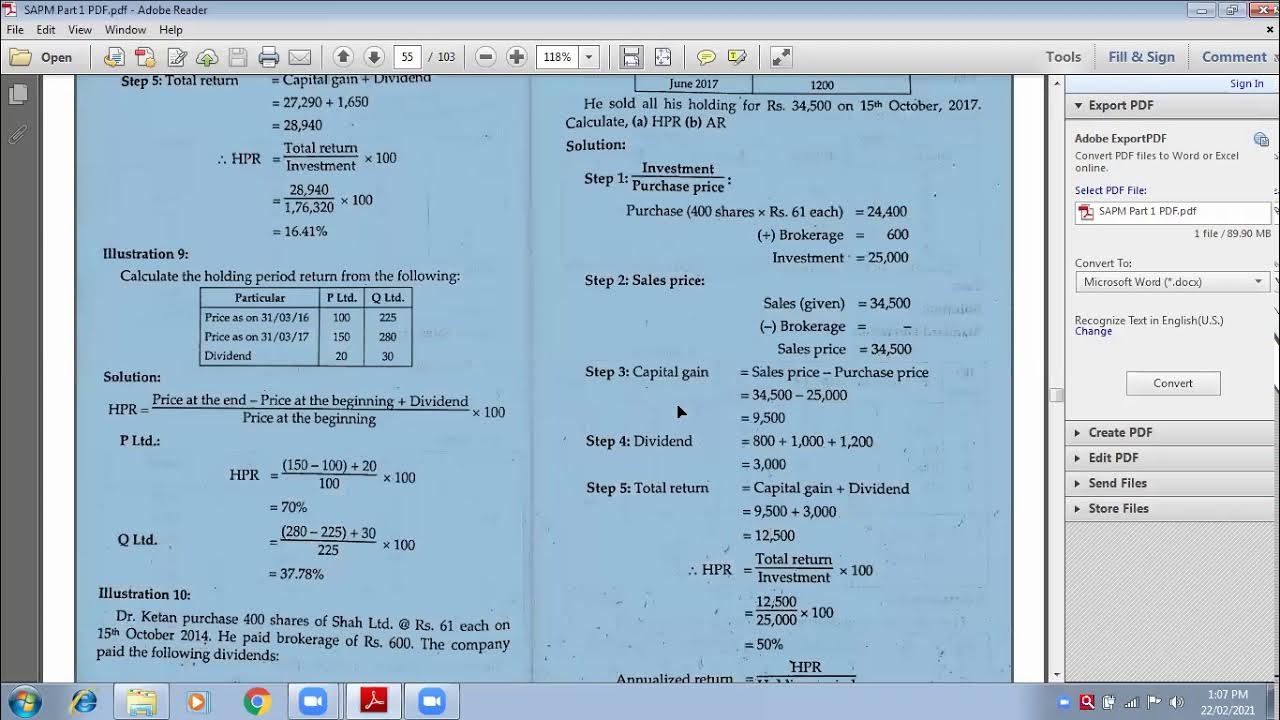Switch to the Comment tab
This screenshot has width=1280, height=720.
1233,57
